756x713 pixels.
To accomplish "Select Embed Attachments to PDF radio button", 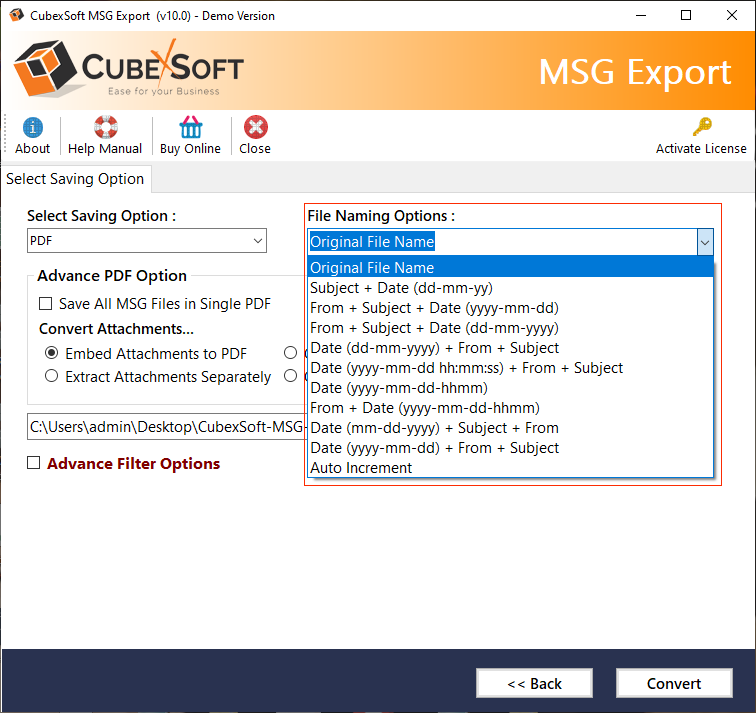I will point(52,353).
